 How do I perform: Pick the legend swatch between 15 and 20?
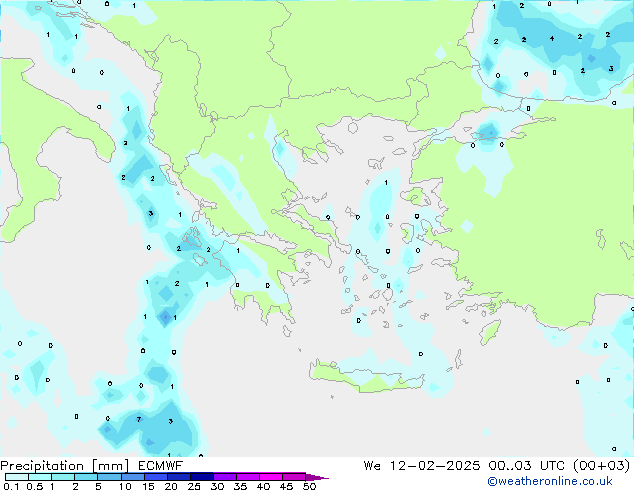(156, 477)
